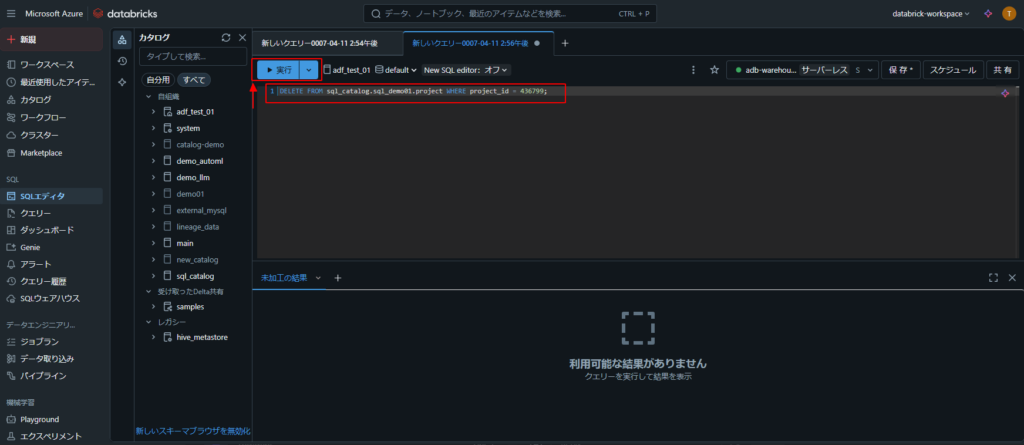Click 新しいスキーマブラウザを無効化 link
Screen dimensions: 1024x445
(193, 431)
